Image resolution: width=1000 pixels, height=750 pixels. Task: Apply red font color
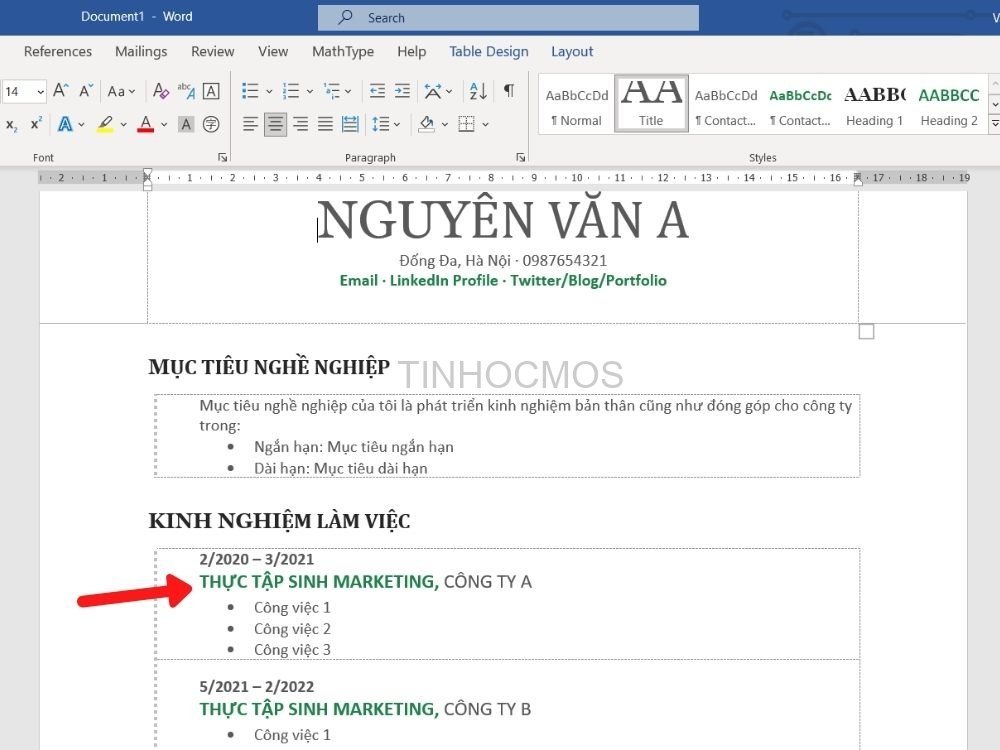coord(146,124)
